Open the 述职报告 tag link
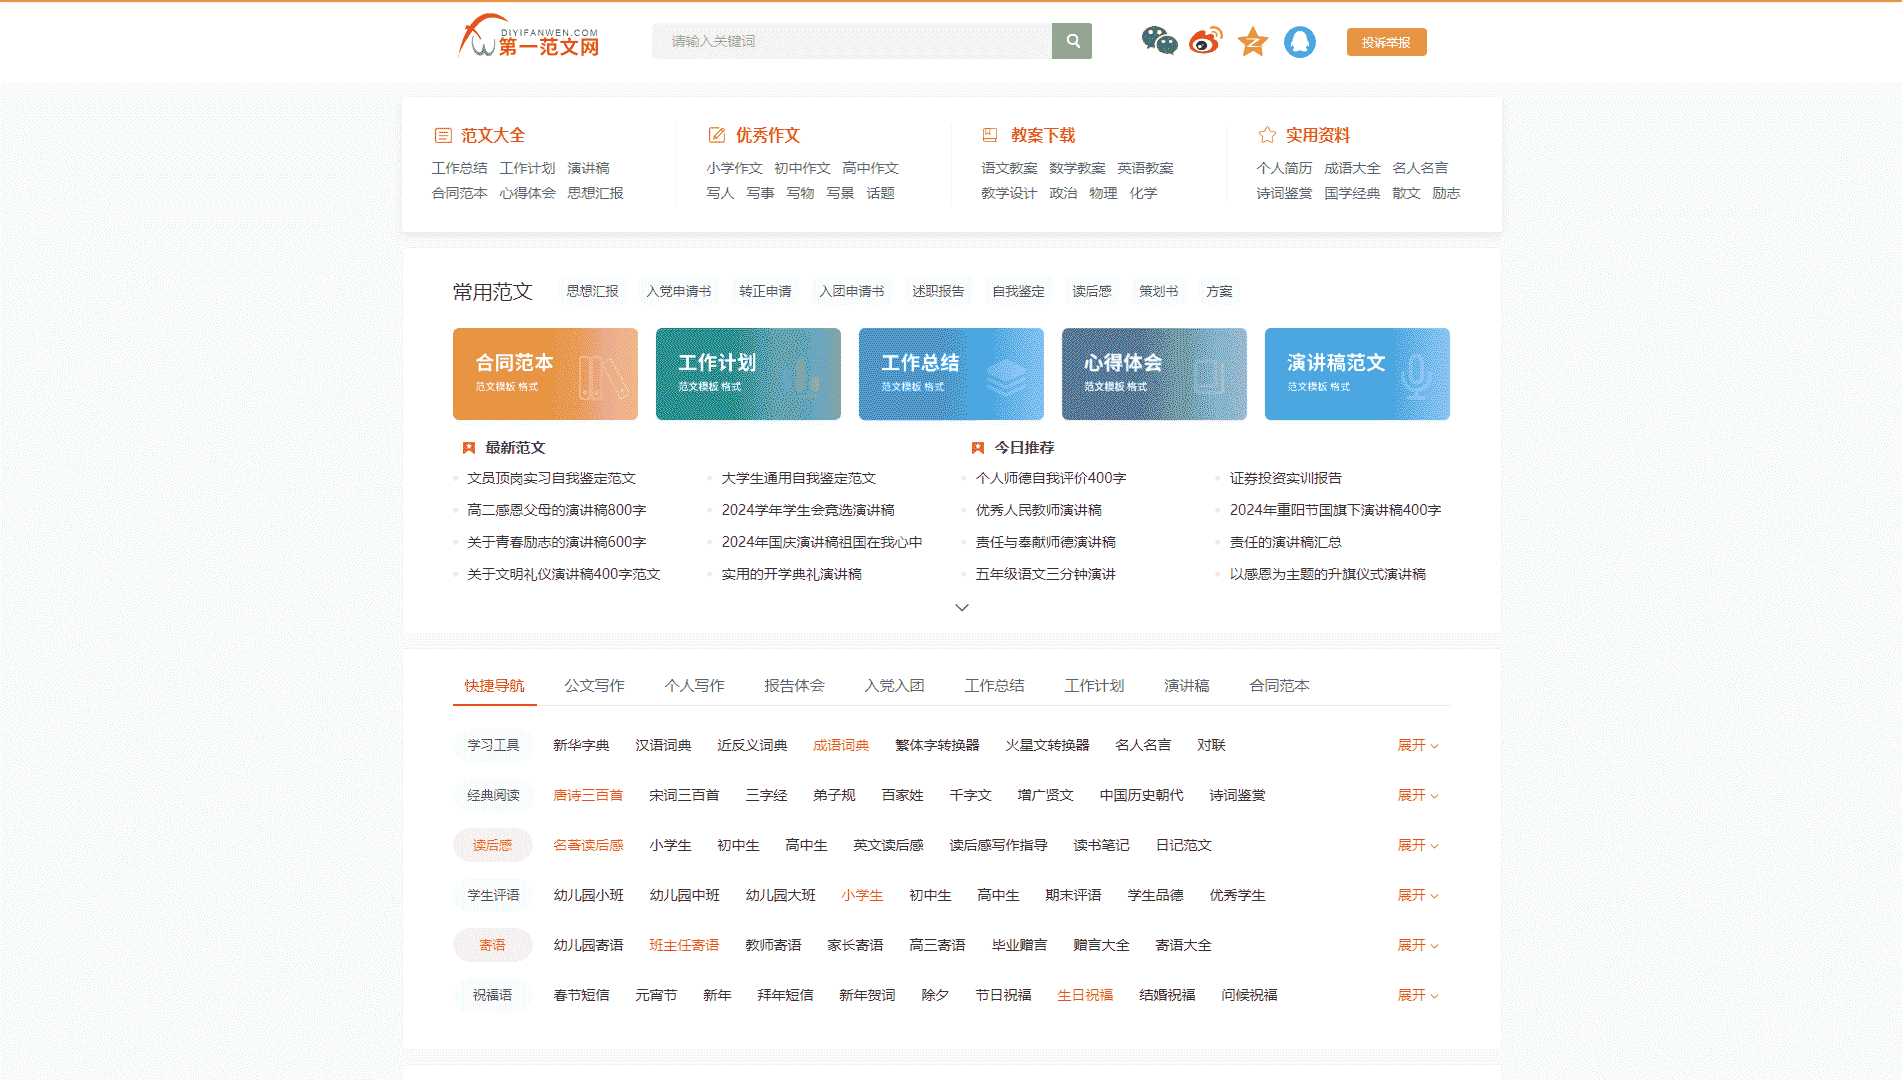This screenshot has height=1080, width=1902. [938, 291]
